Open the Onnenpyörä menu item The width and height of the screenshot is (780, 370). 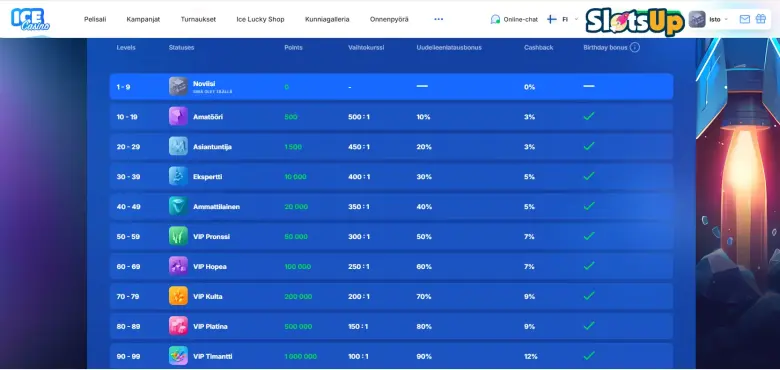(x=389, y=19)
